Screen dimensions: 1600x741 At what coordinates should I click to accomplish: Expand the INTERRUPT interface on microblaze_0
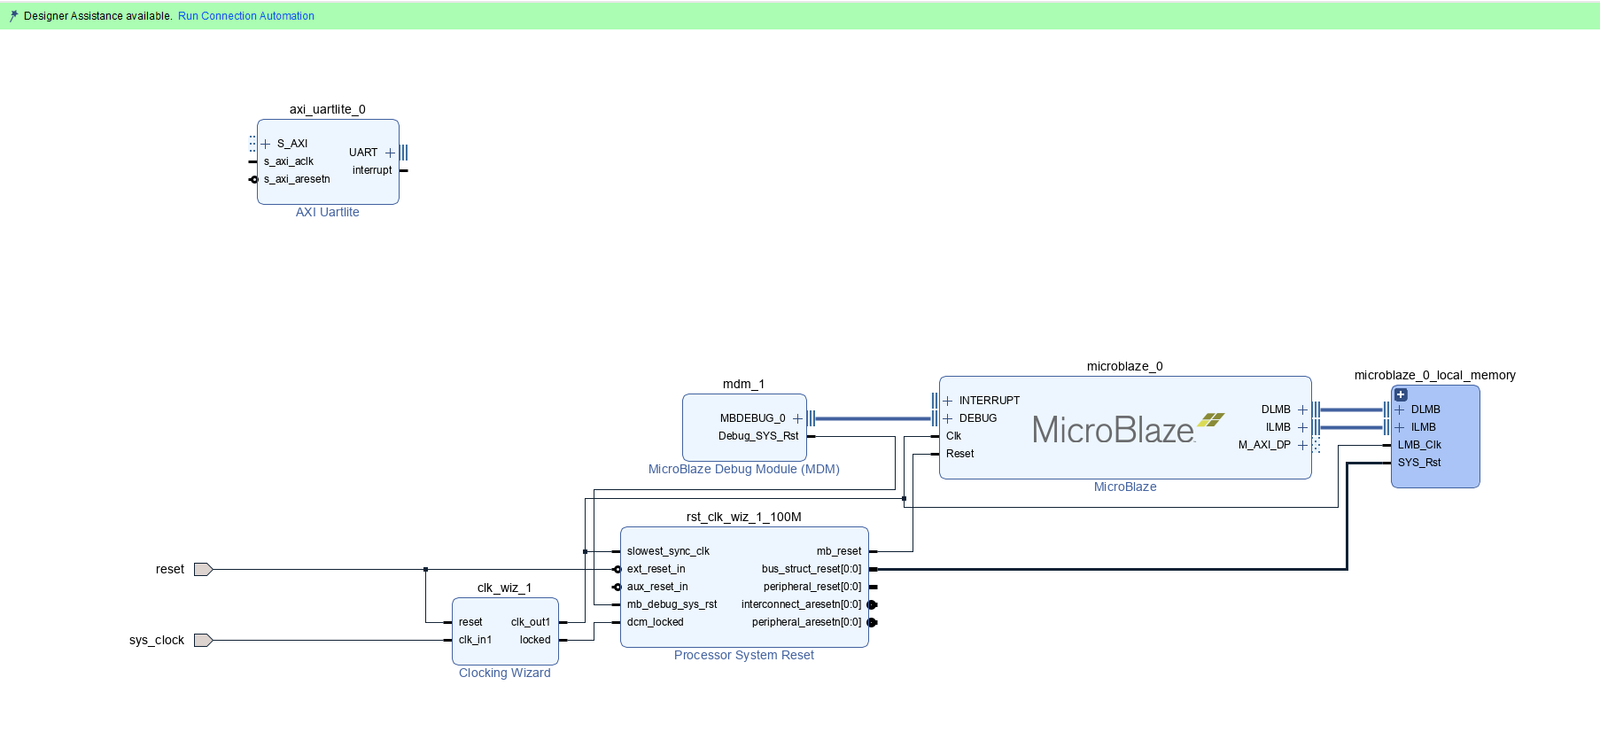click(948, 401)
